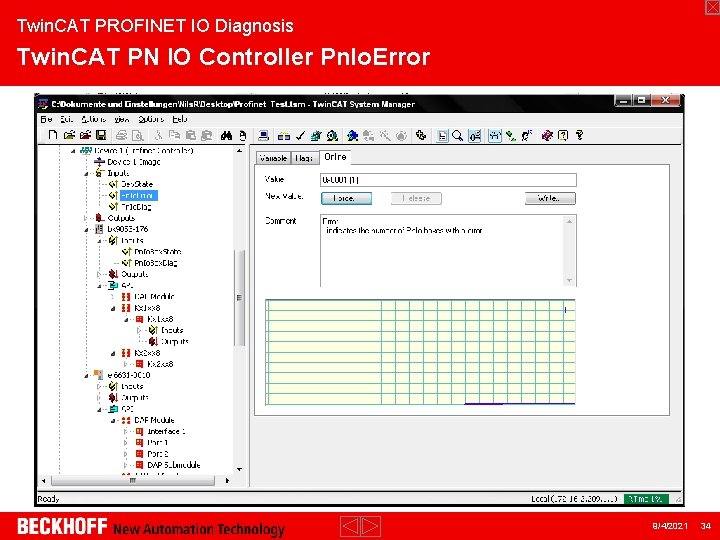Image resolution: width=720 pixels, height=540 pixels.
Task: Click the purple toolbar icon left of help
Action: tap(547, 135)
